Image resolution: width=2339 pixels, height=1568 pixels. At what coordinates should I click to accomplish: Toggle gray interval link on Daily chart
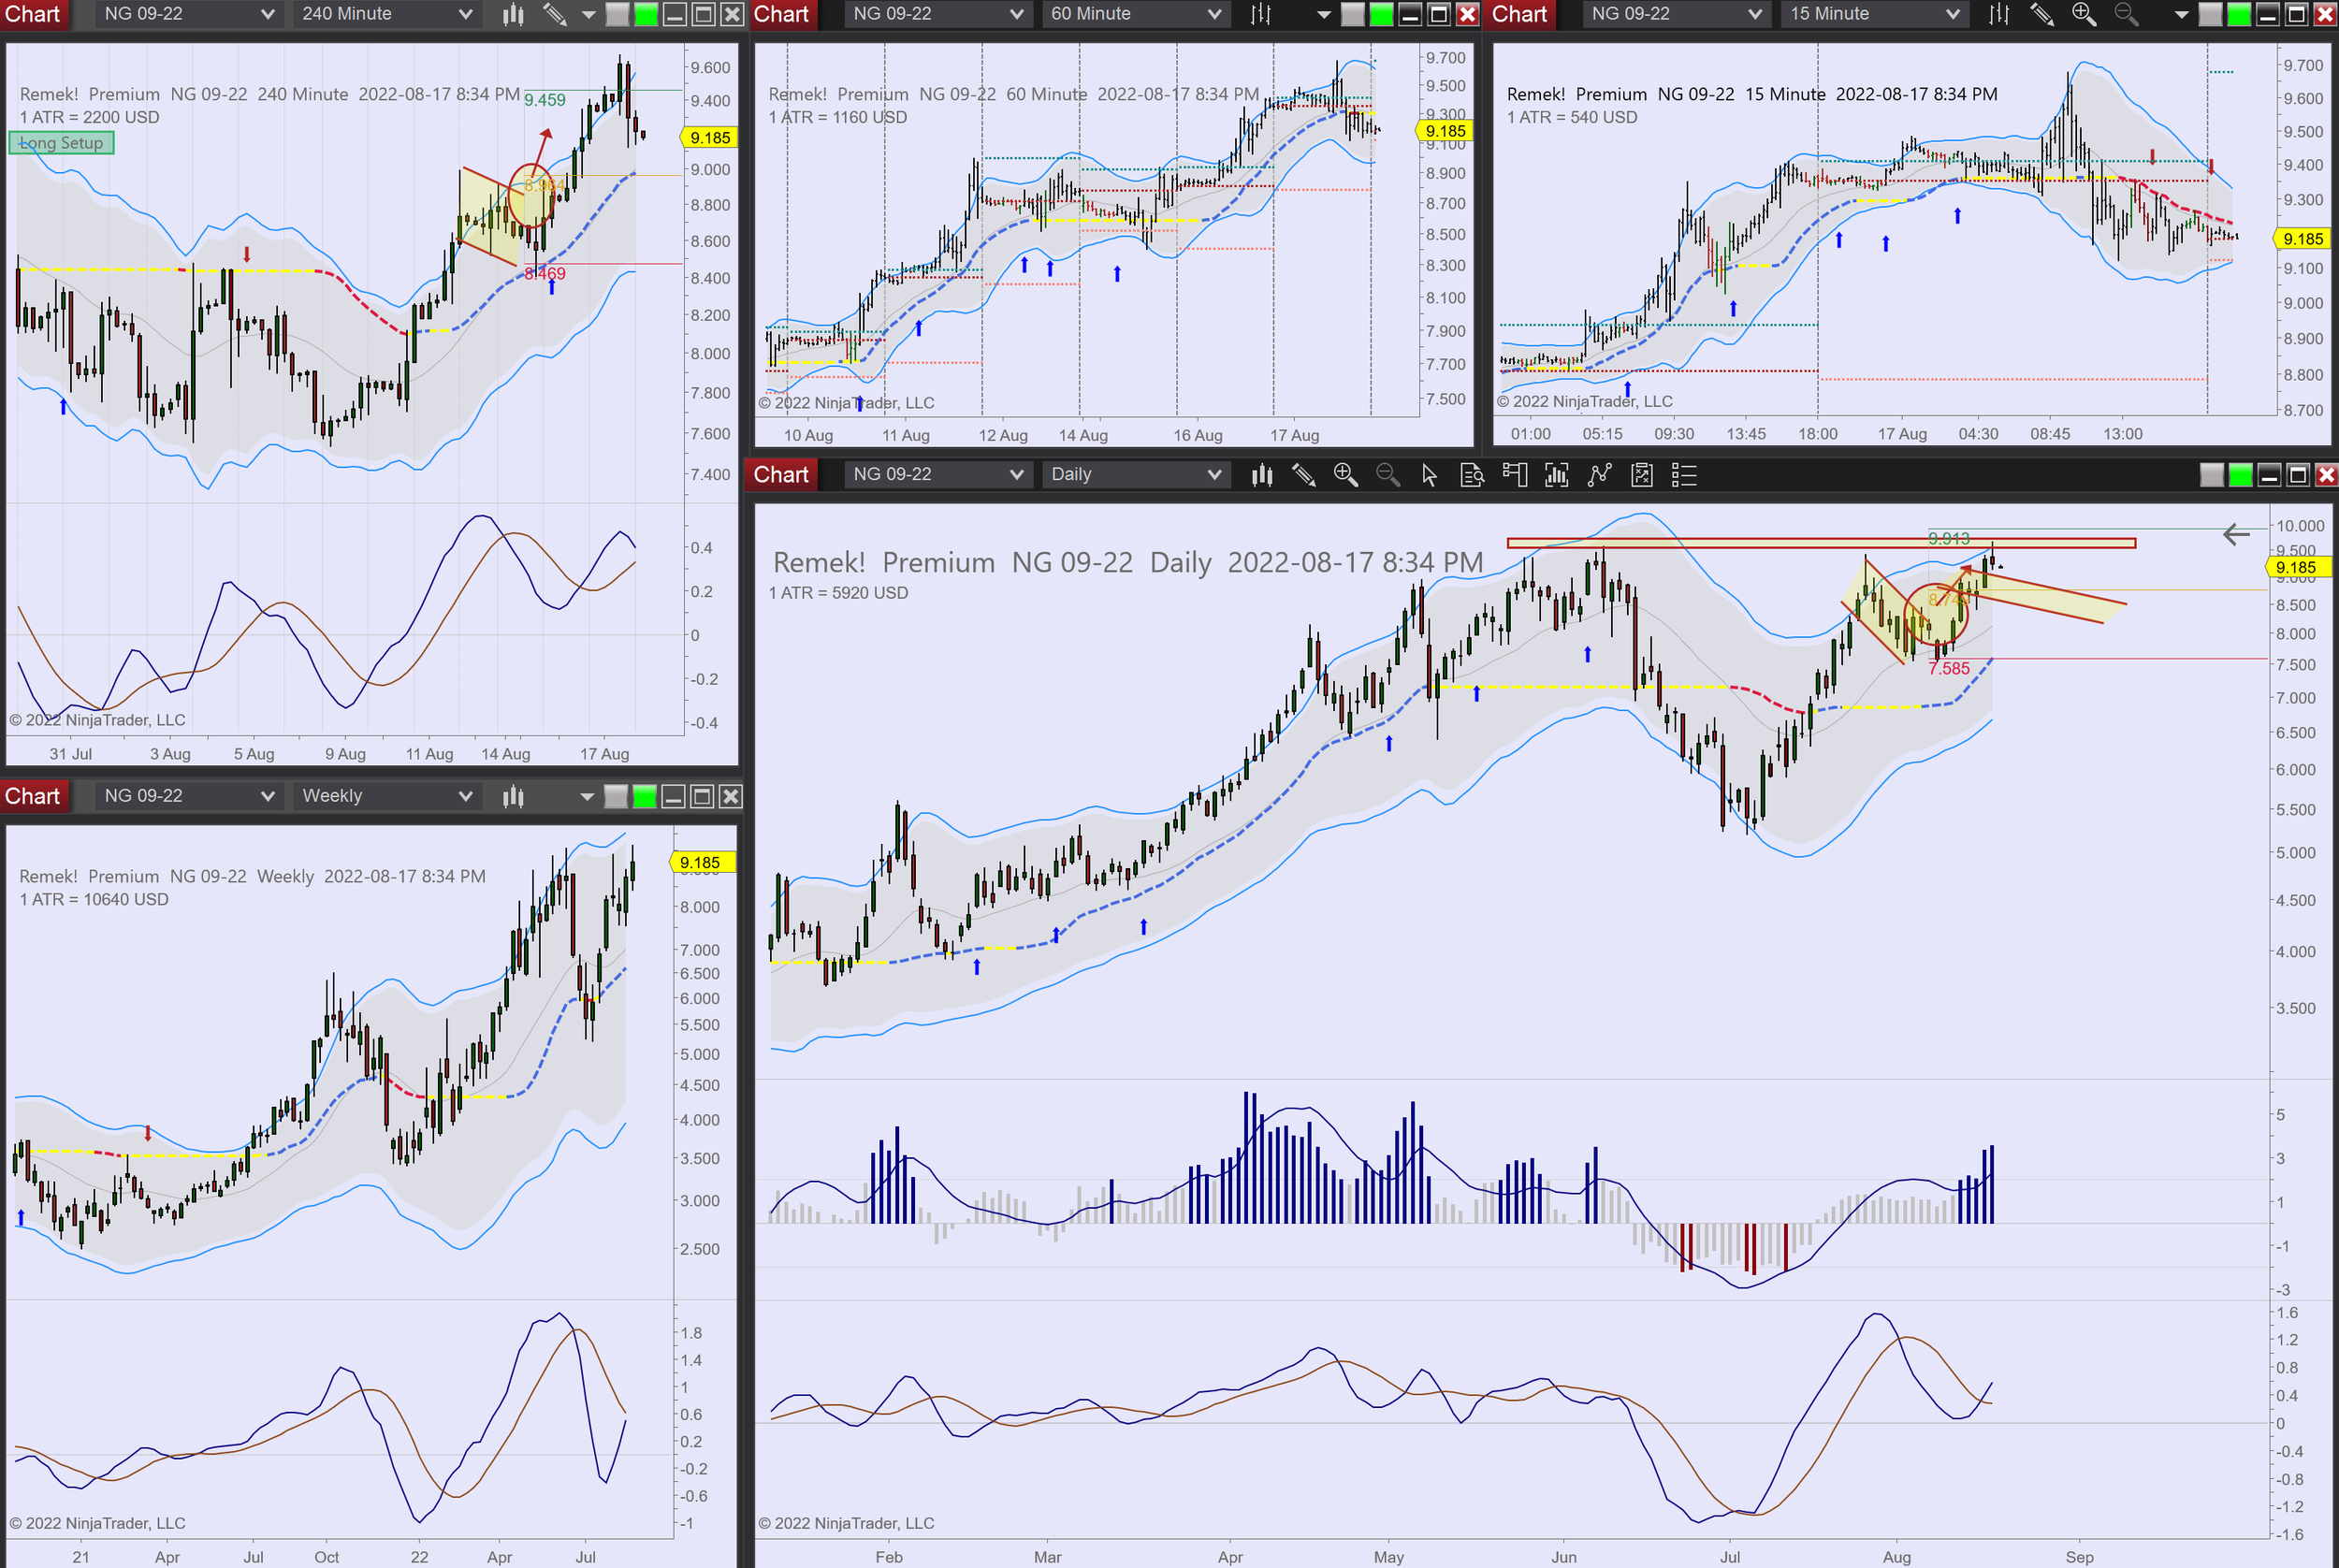[2211, 475]
